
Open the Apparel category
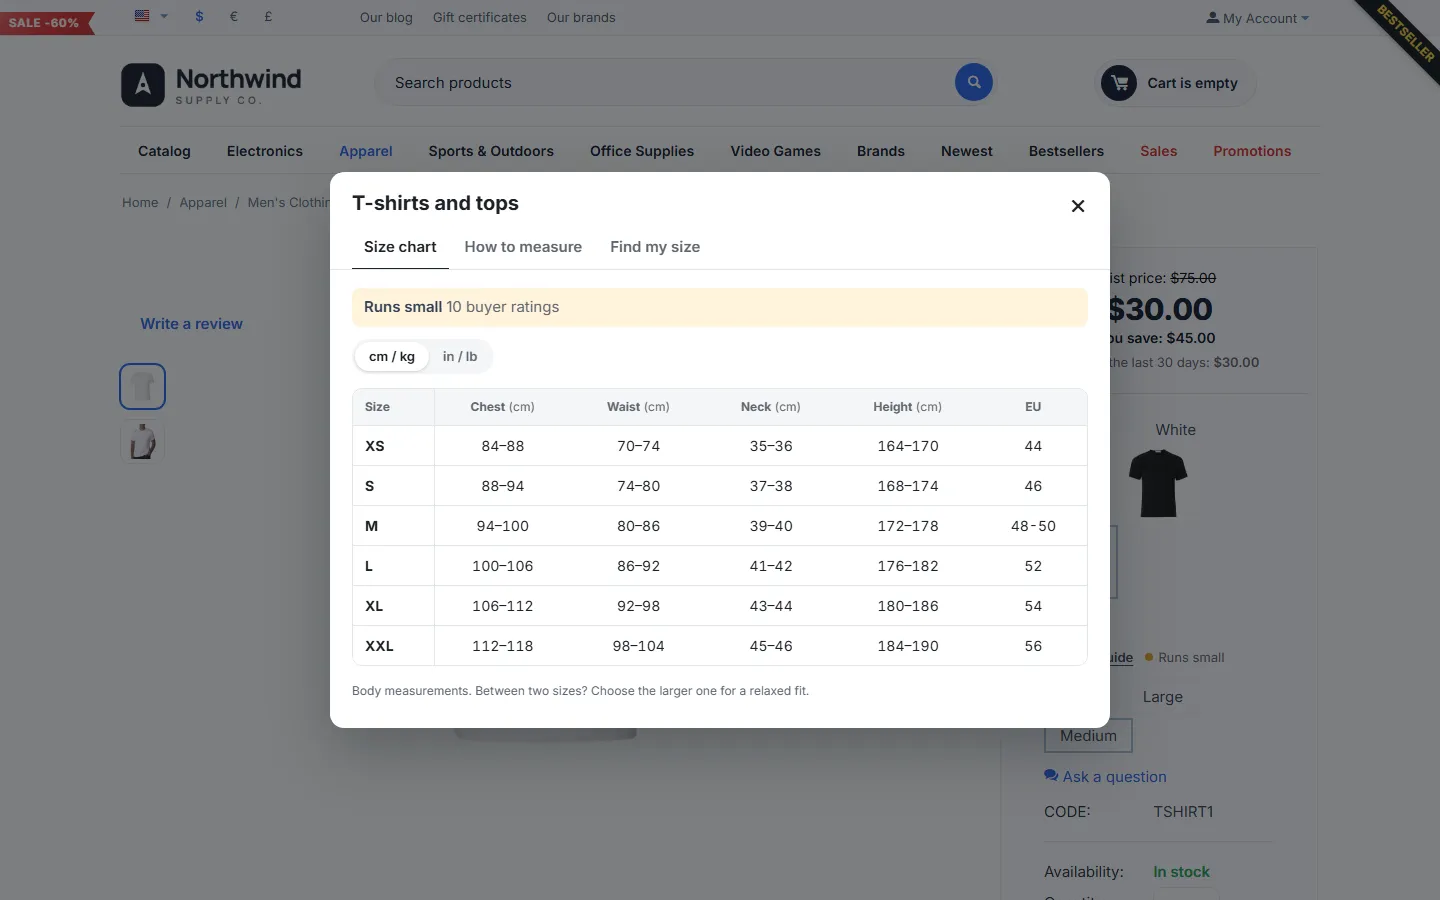[x=366, y=151]
